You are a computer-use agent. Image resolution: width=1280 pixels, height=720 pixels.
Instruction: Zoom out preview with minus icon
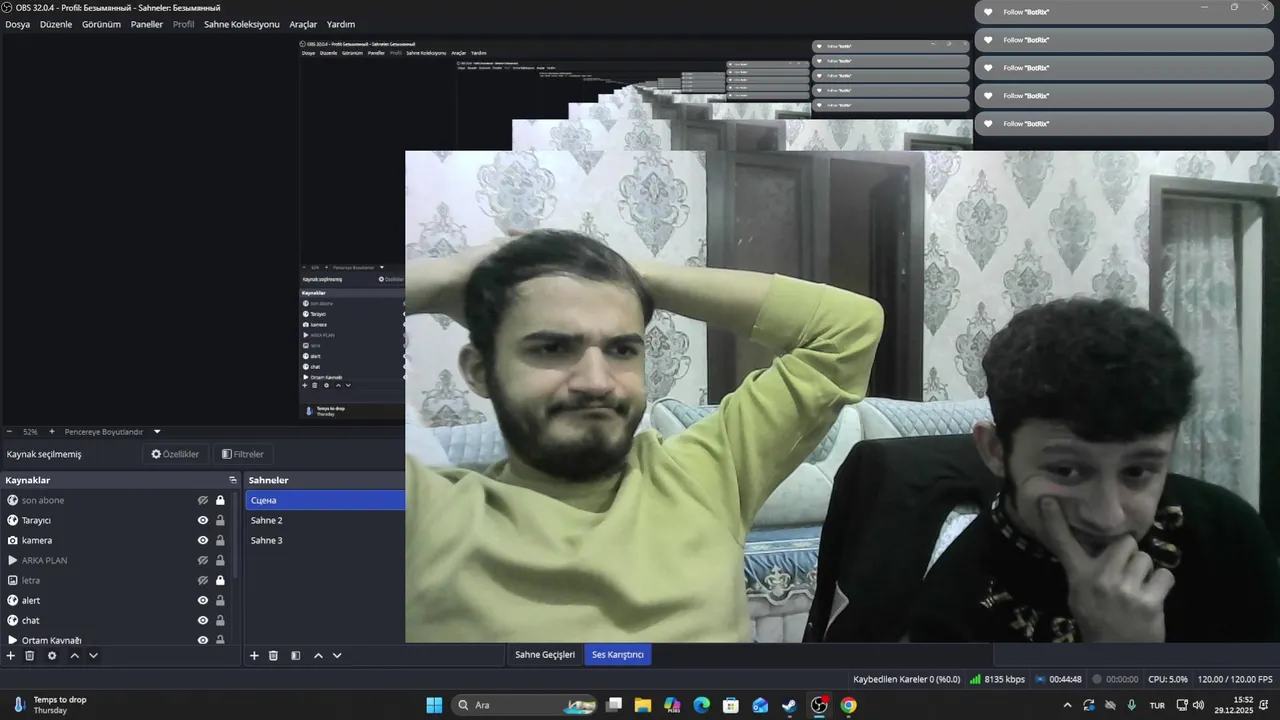point(9,432)
